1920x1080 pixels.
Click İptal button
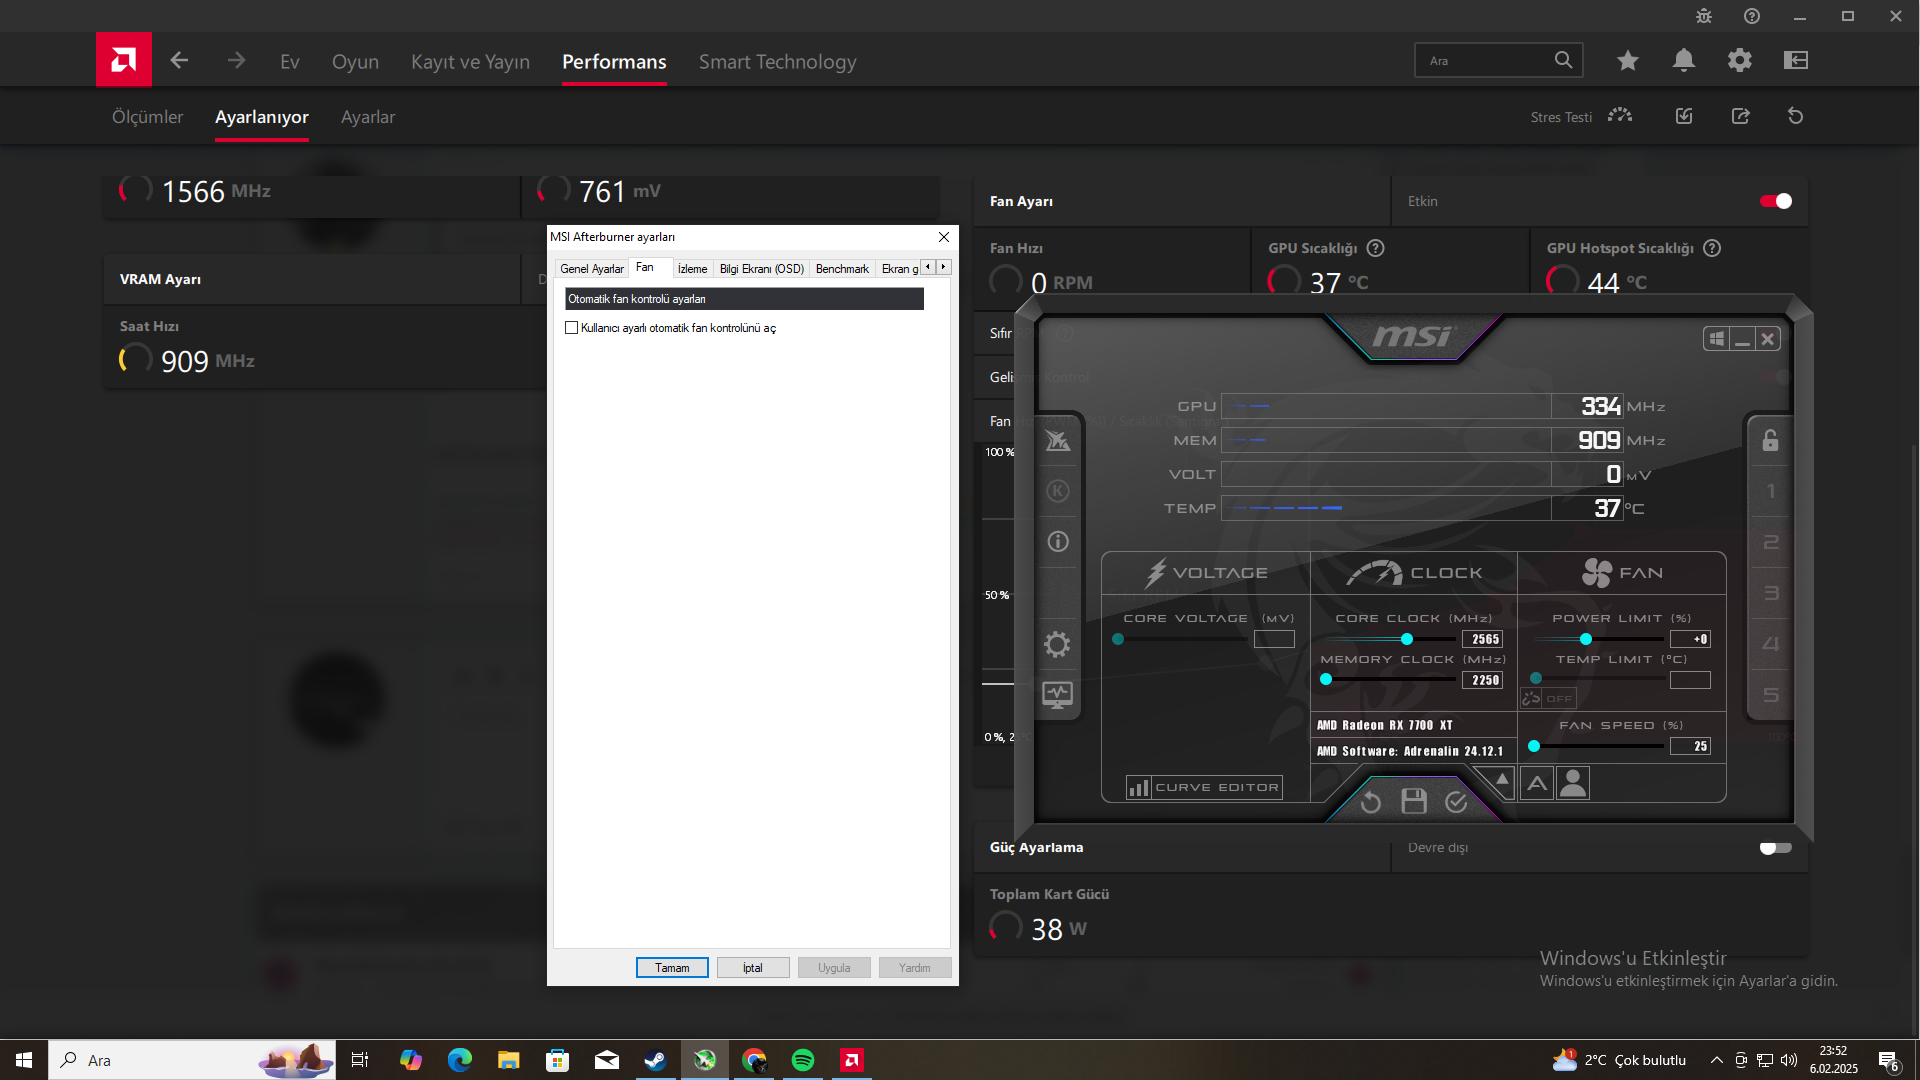tap(753, 968)
